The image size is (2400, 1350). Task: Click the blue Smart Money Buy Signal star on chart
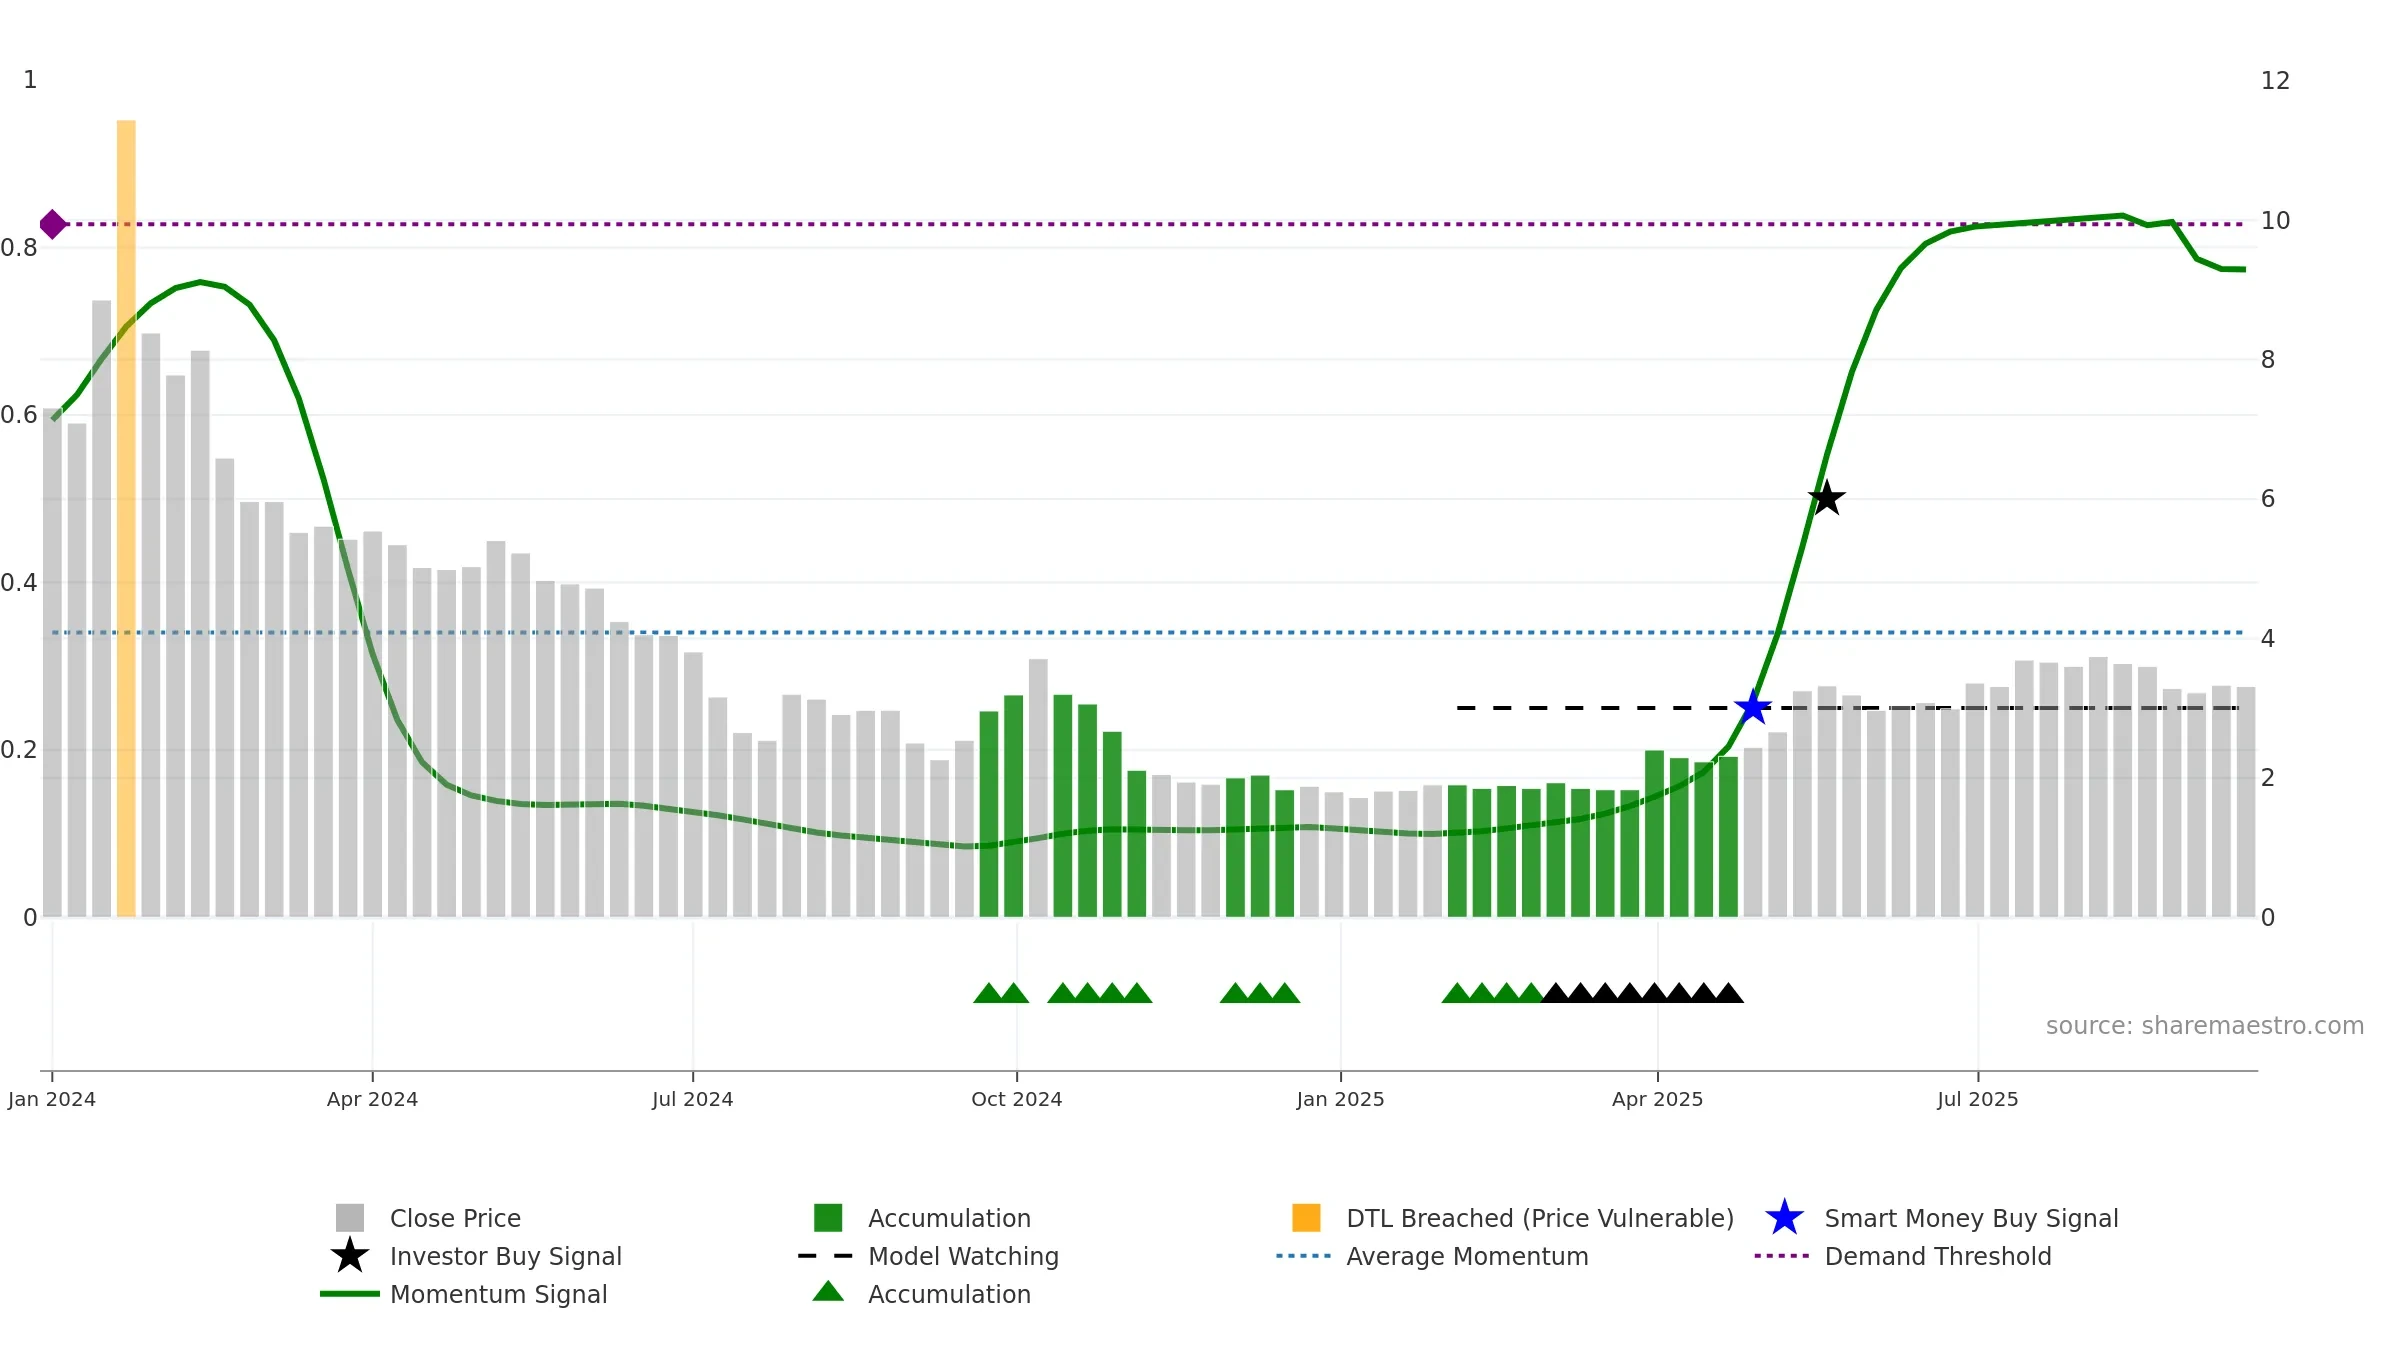[x=1752, y=708]
